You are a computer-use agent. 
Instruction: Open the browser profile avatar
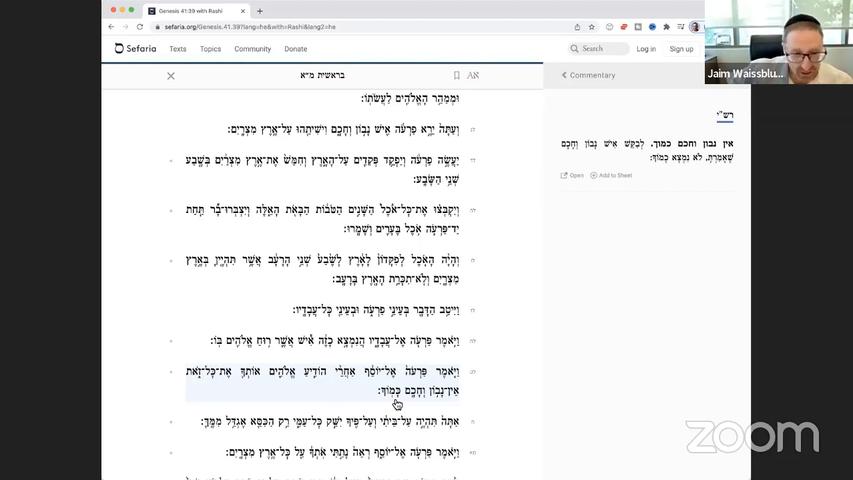pos(695,27)
